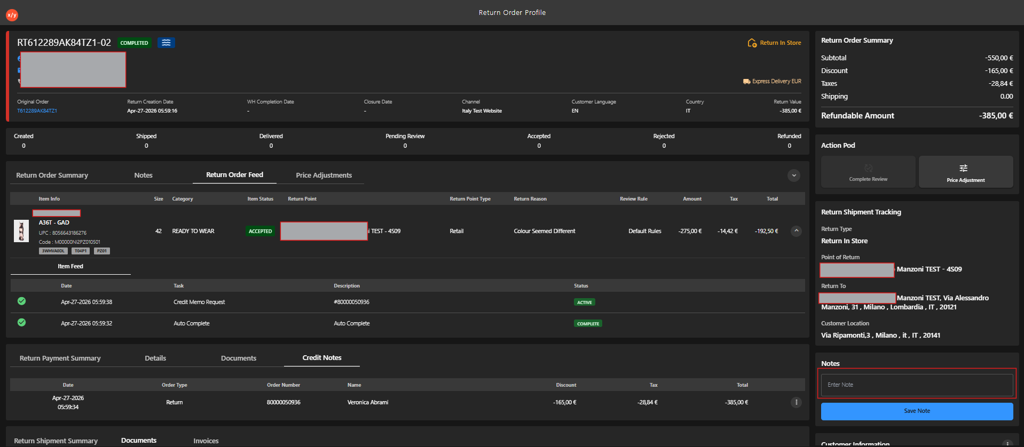1024x447 pixels.
Task: Open original order T612289AK84TZ1 link
Action: pos(37,111)
